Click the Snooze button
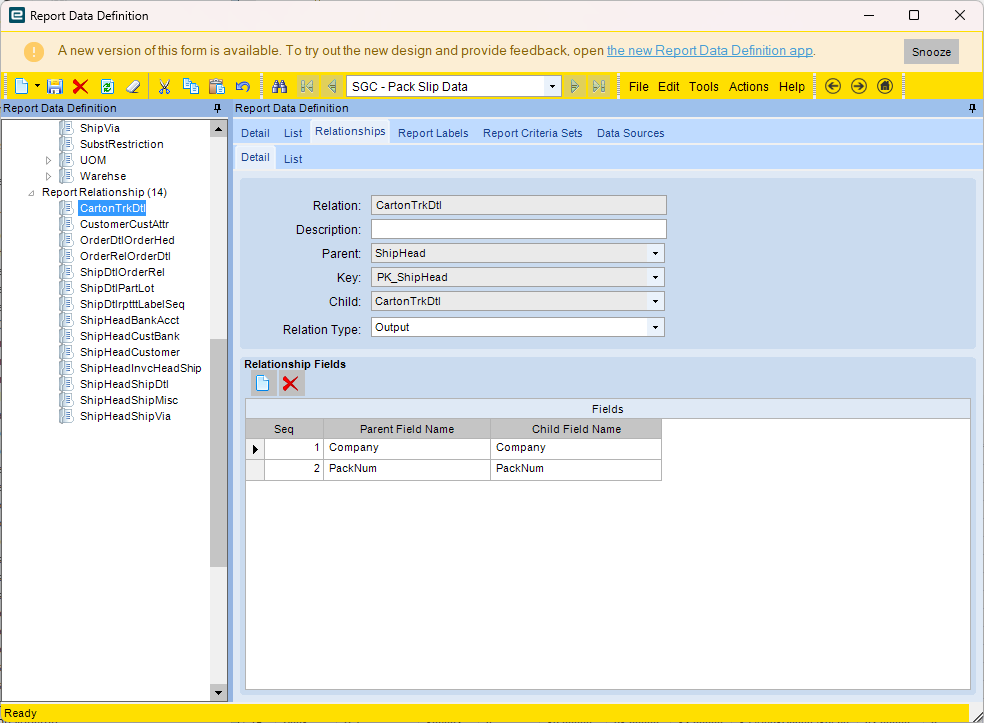984x723 pixels. pos(931,52)
